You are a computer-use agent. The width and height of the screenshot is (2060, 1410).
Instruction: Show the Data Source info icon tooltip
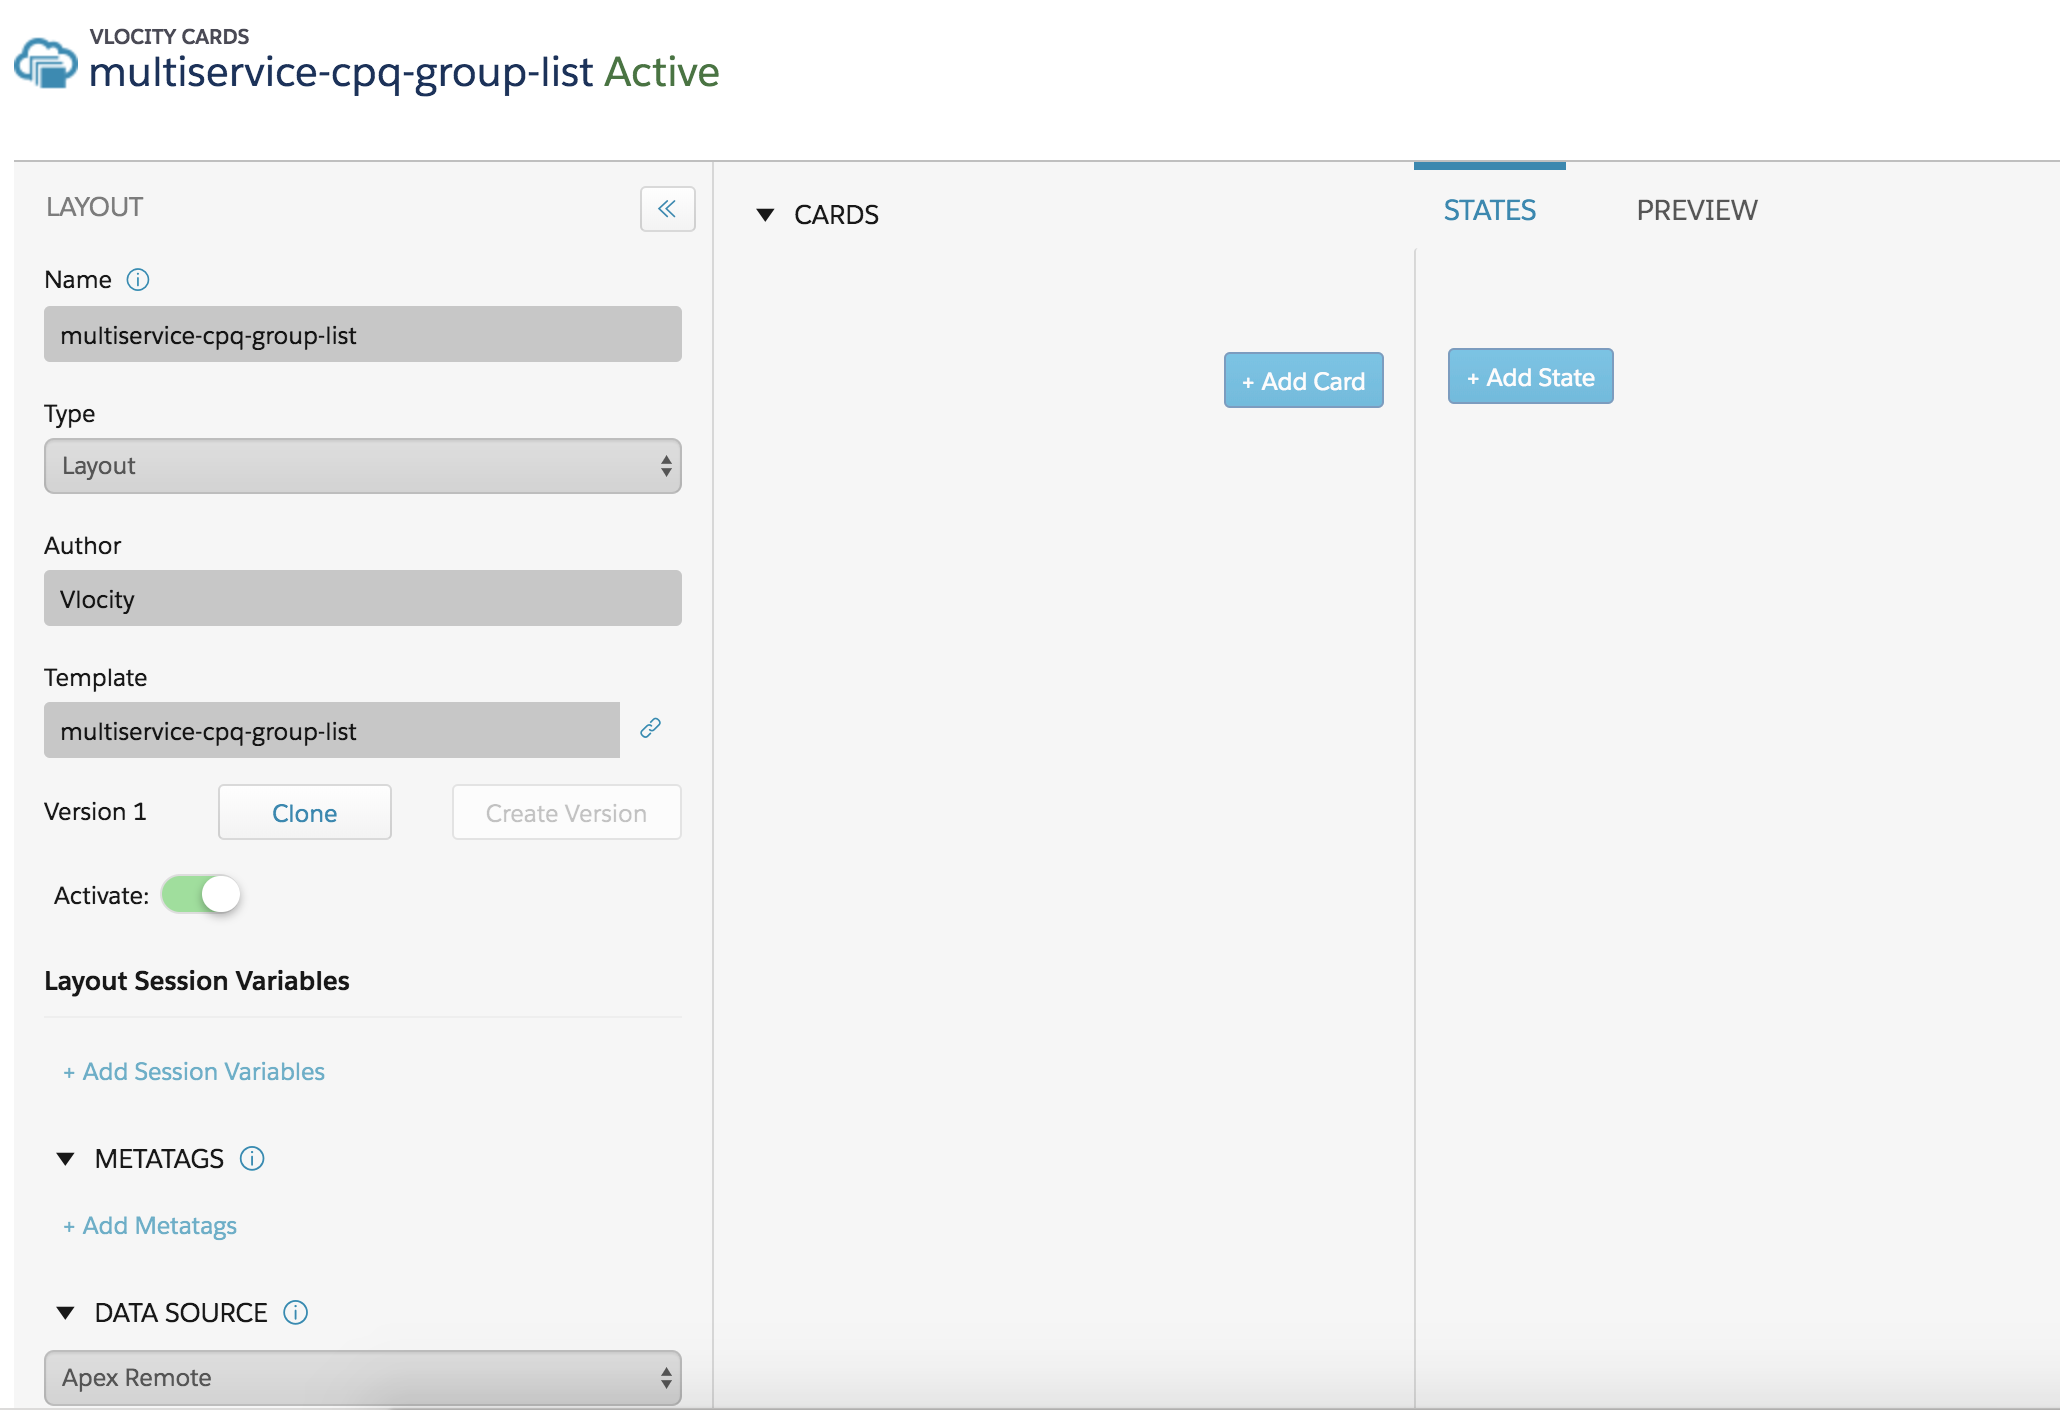[x=296, y=1312]
